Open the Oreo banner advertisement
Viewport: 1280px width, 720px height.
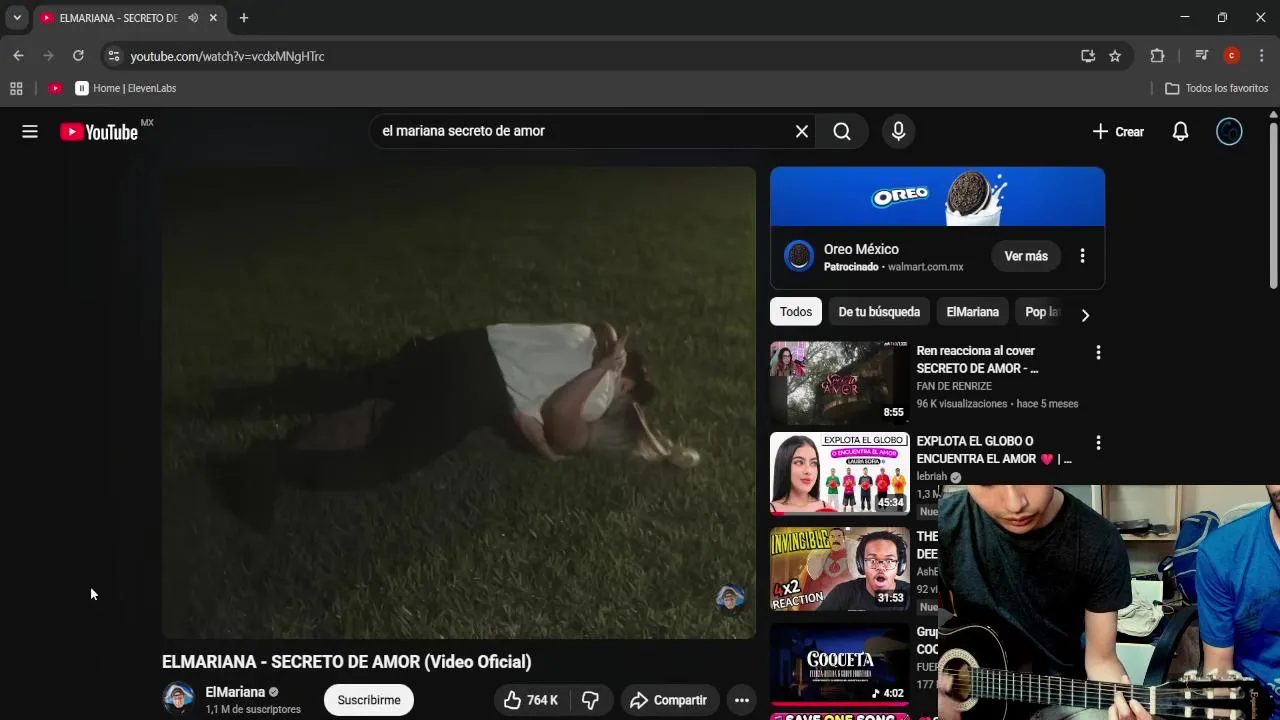(937, 196)
